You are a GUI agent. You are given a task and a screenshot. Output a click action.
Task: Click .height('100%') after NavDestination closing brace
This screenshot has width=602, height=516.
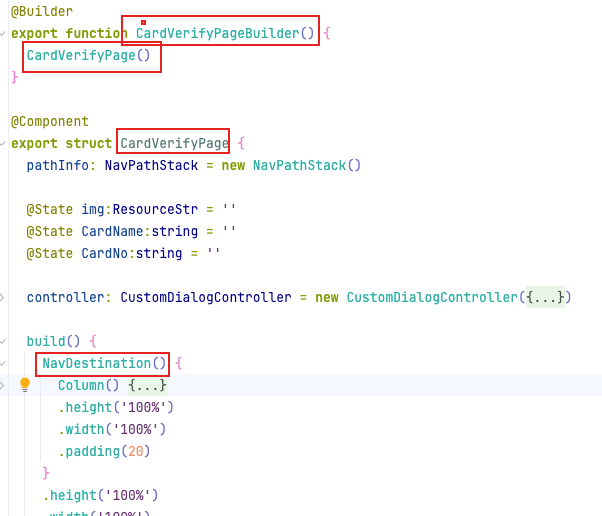100,495
